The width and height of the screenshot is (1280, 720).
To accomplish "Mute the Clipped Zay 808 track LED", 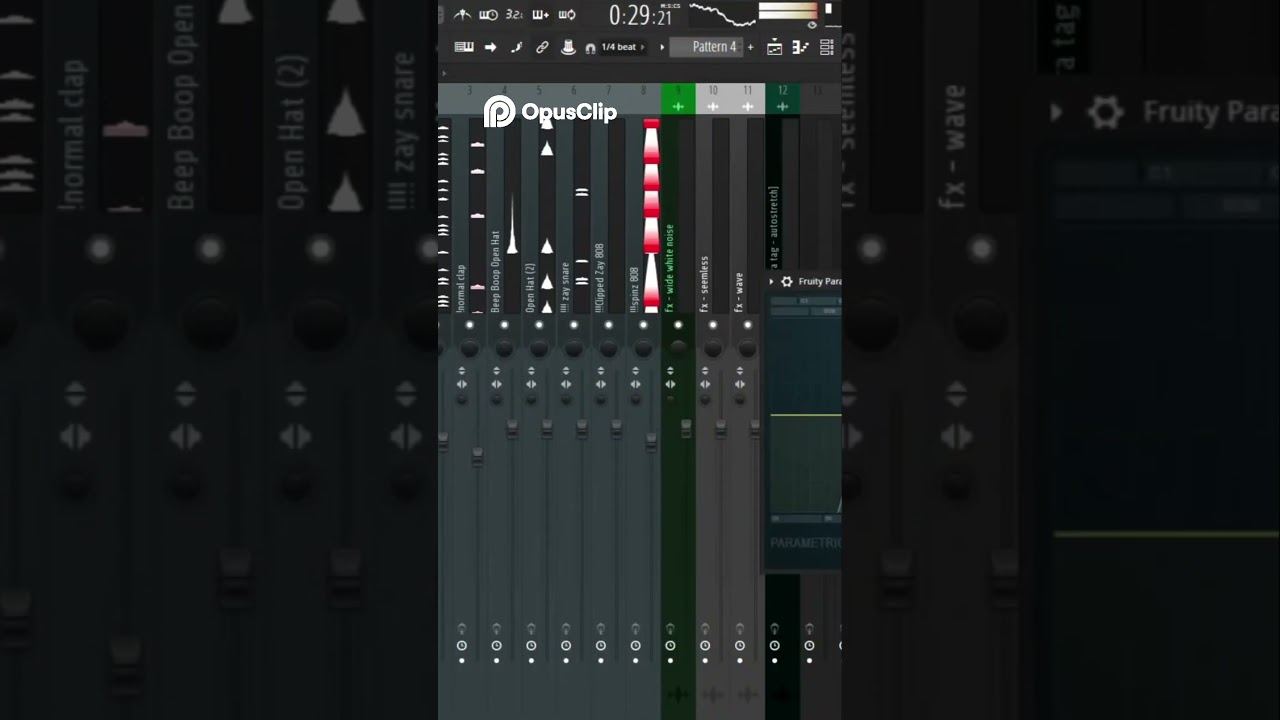I will tap(609, 325).
